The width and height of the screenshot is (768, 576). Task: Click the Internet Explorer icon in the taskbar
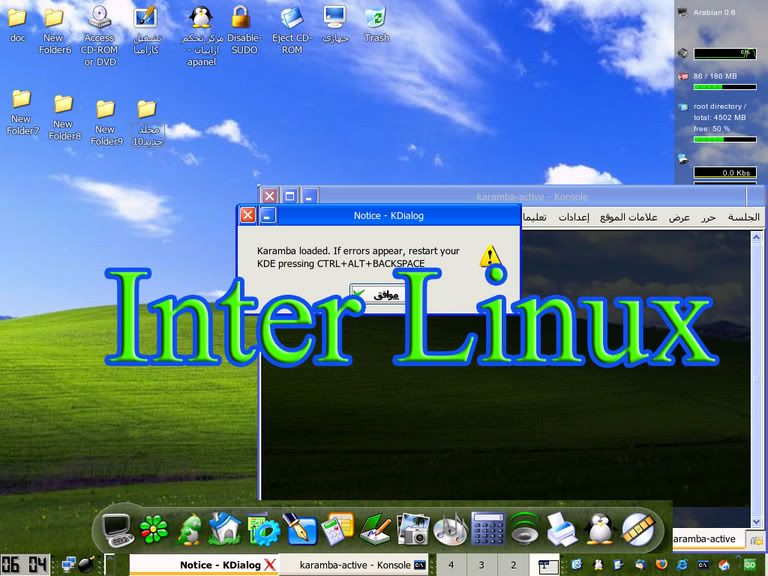tap(682, 565)
